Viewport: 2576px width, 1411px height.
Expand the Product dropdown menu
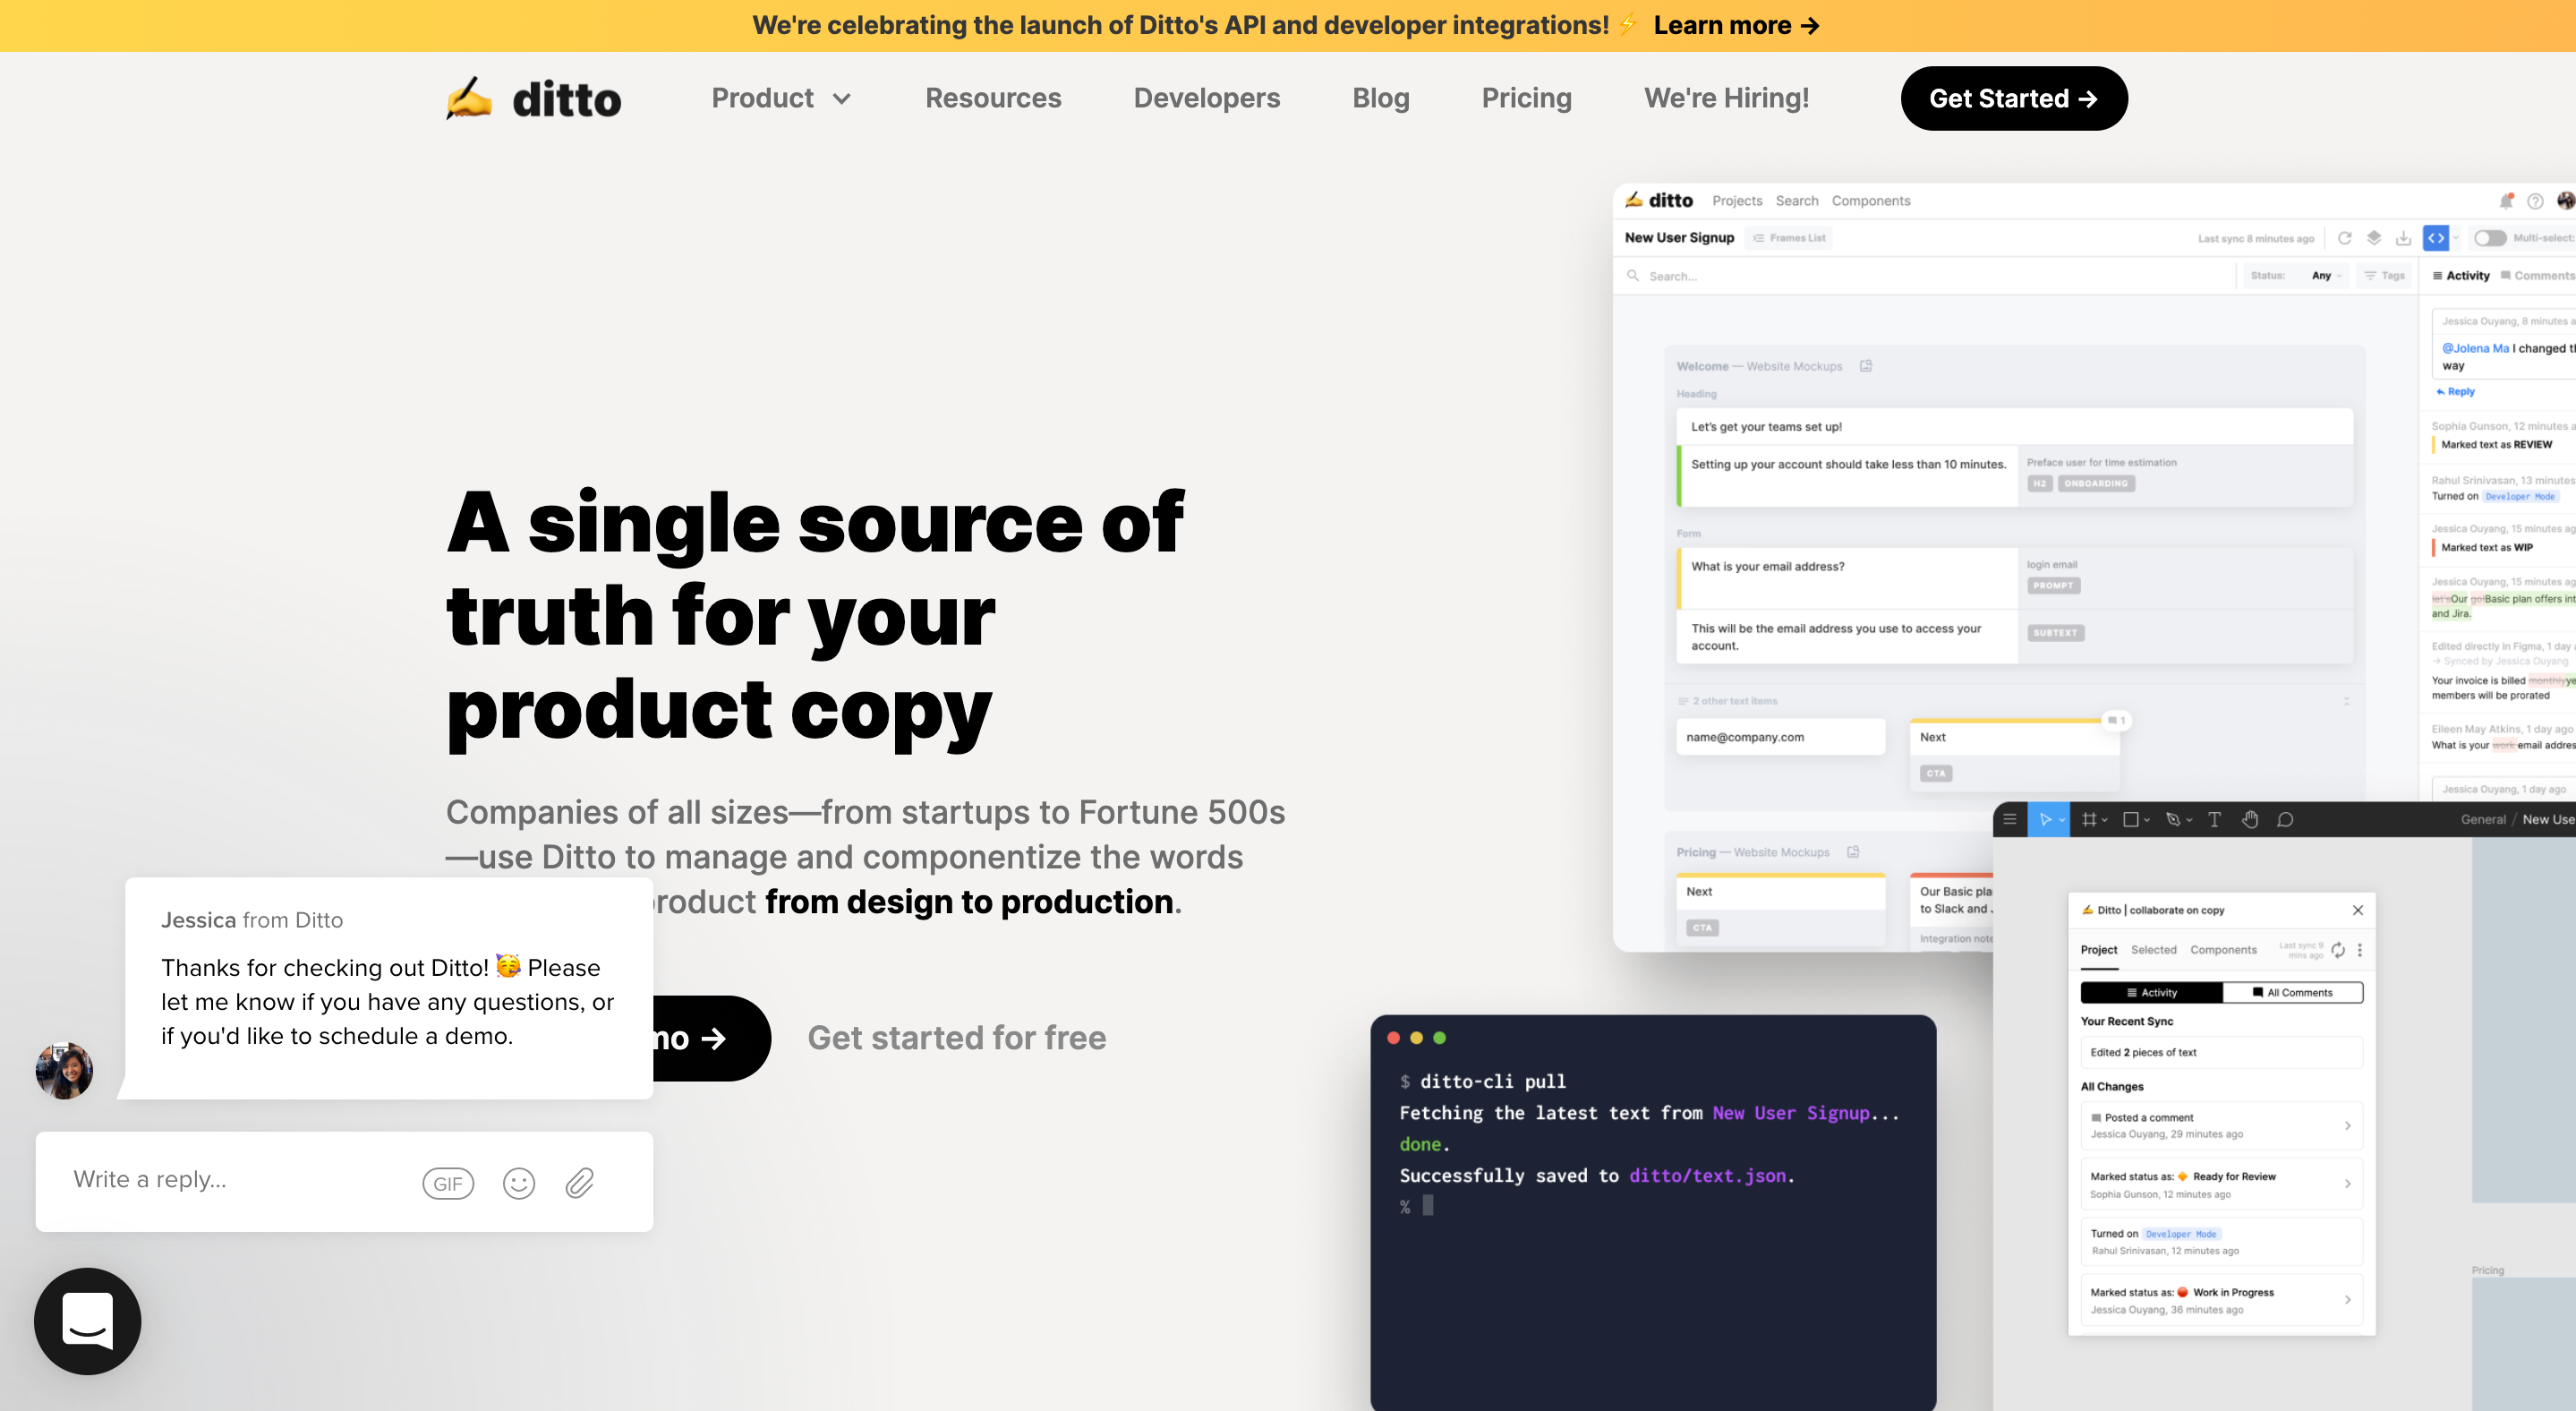780,98
